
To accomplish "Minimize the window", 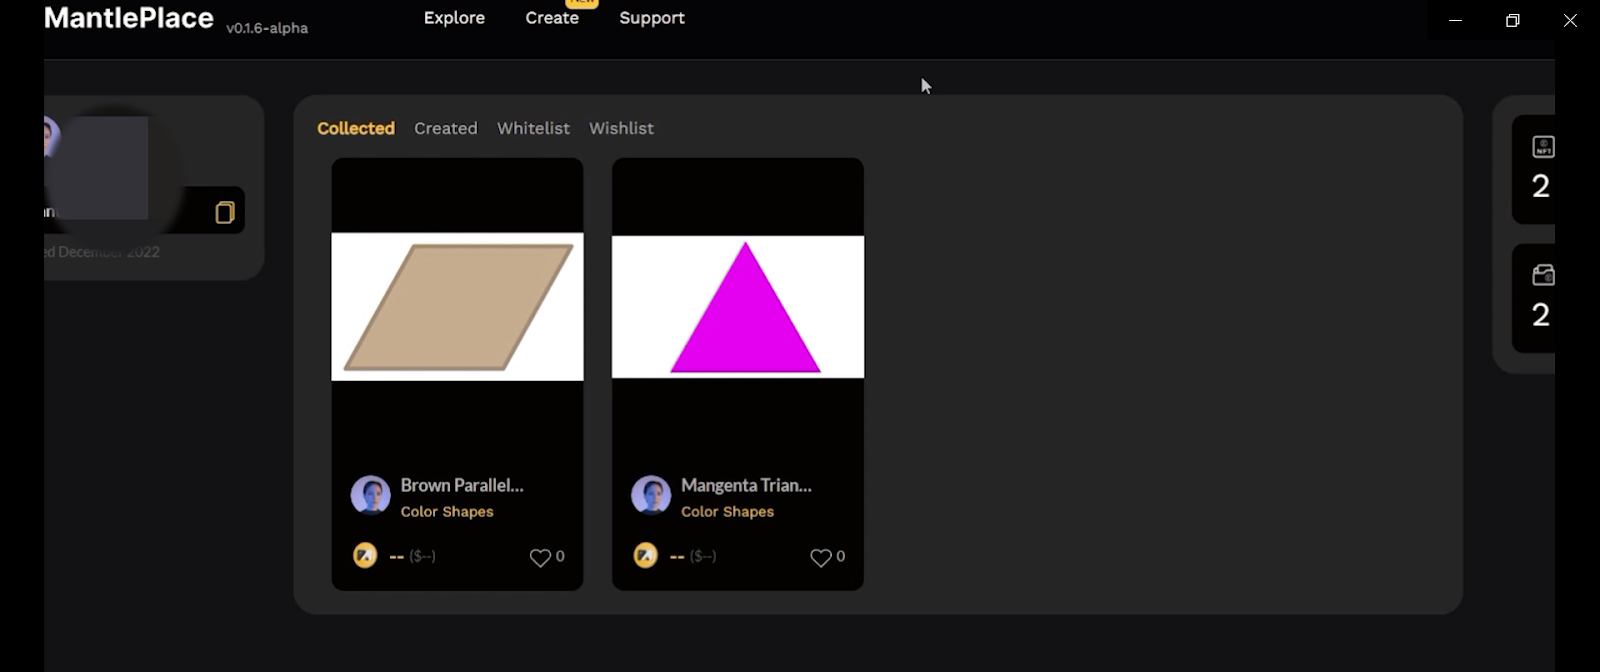I will 1456,20.
